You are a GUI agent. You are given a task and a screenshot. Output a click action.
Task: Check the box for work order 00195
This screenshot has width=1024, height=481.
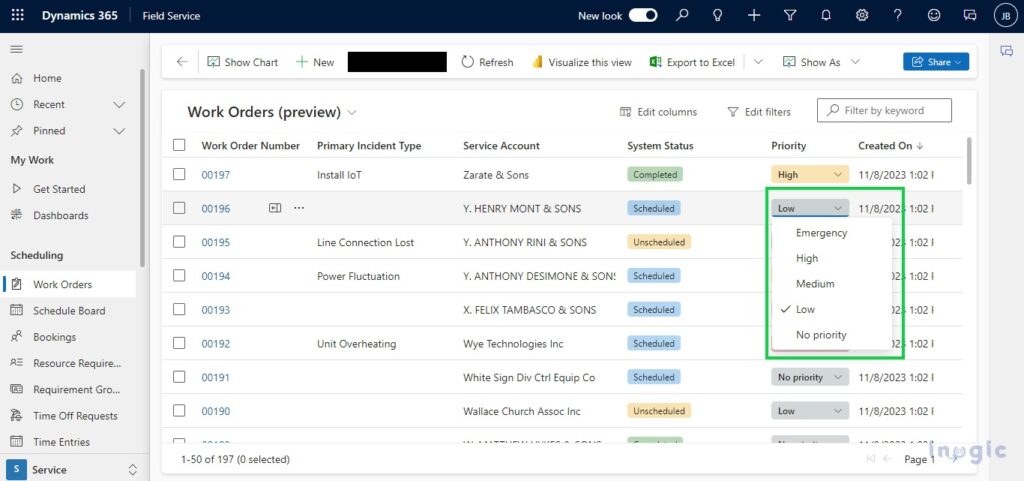179,241
